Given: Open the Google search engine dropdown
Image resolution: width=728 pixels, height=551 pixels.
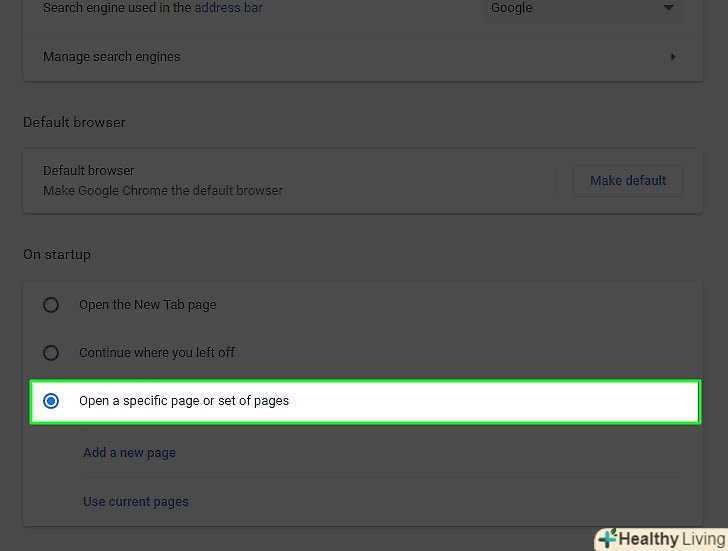Looking at the screenshot, I should pos(583,8).
